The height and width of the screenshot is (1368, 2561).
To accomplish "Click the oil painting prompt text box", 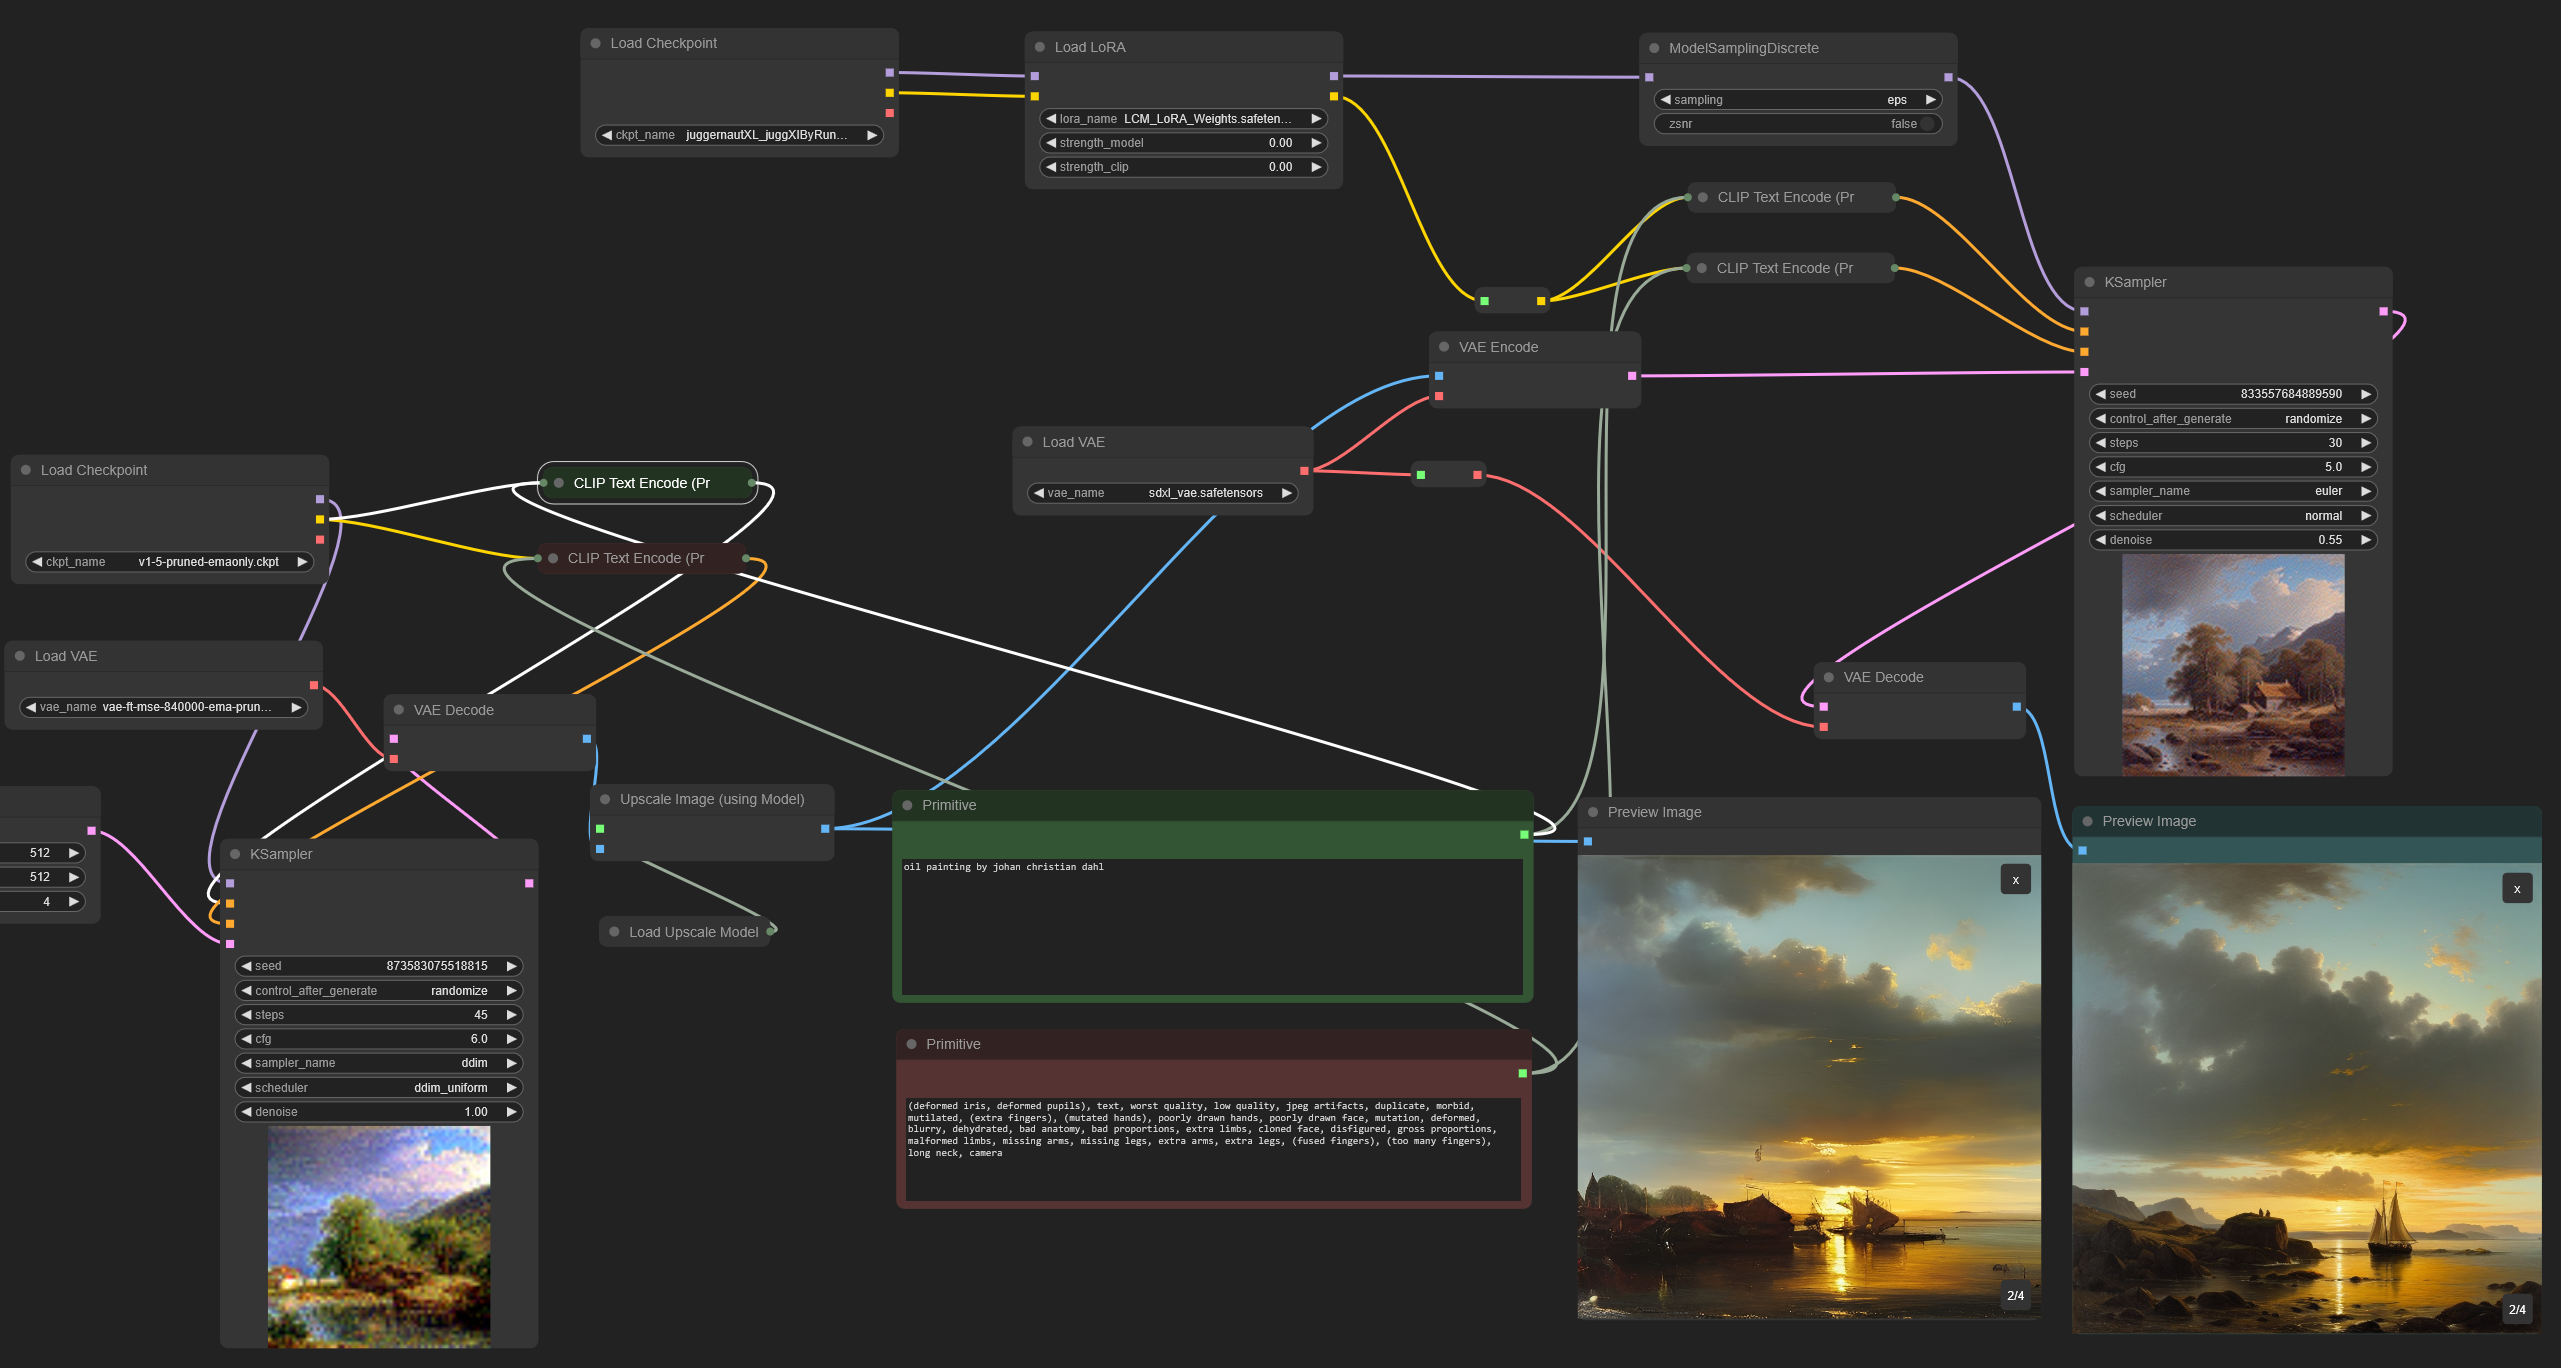I will [x=1212, y=927].
